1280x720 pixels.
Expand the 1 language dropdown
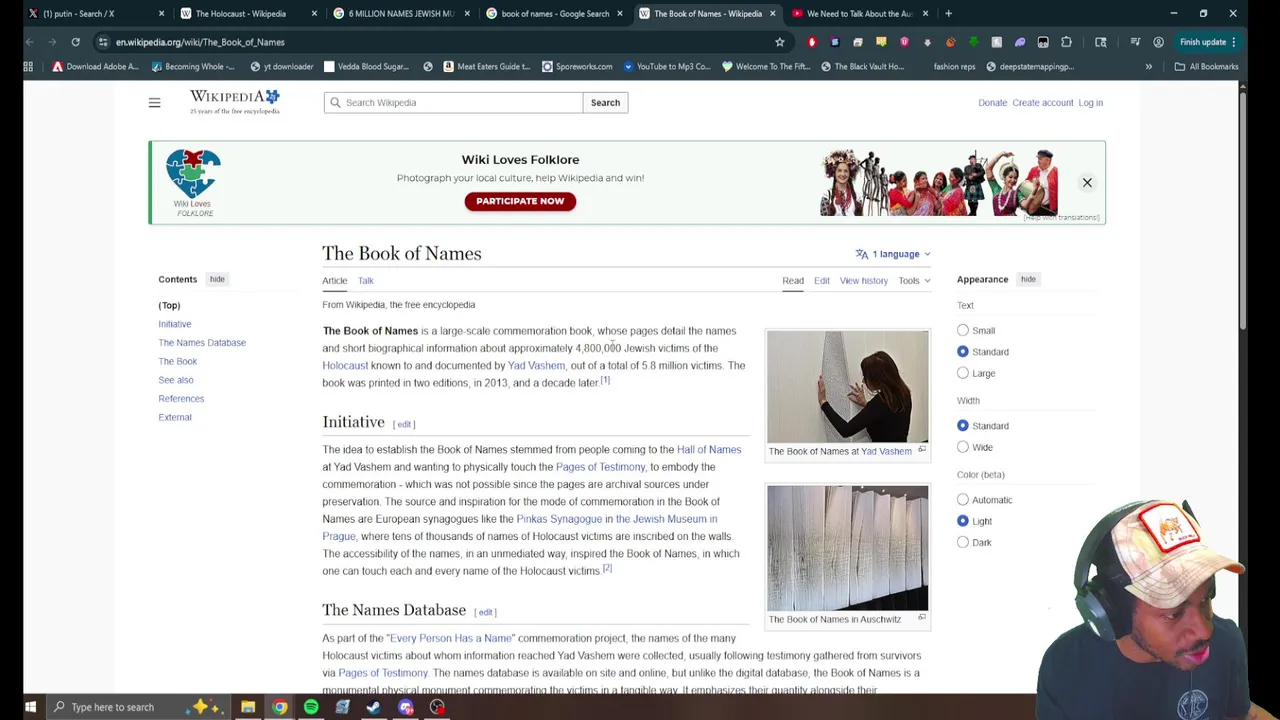pyautogui.click(x=893, y=254)
